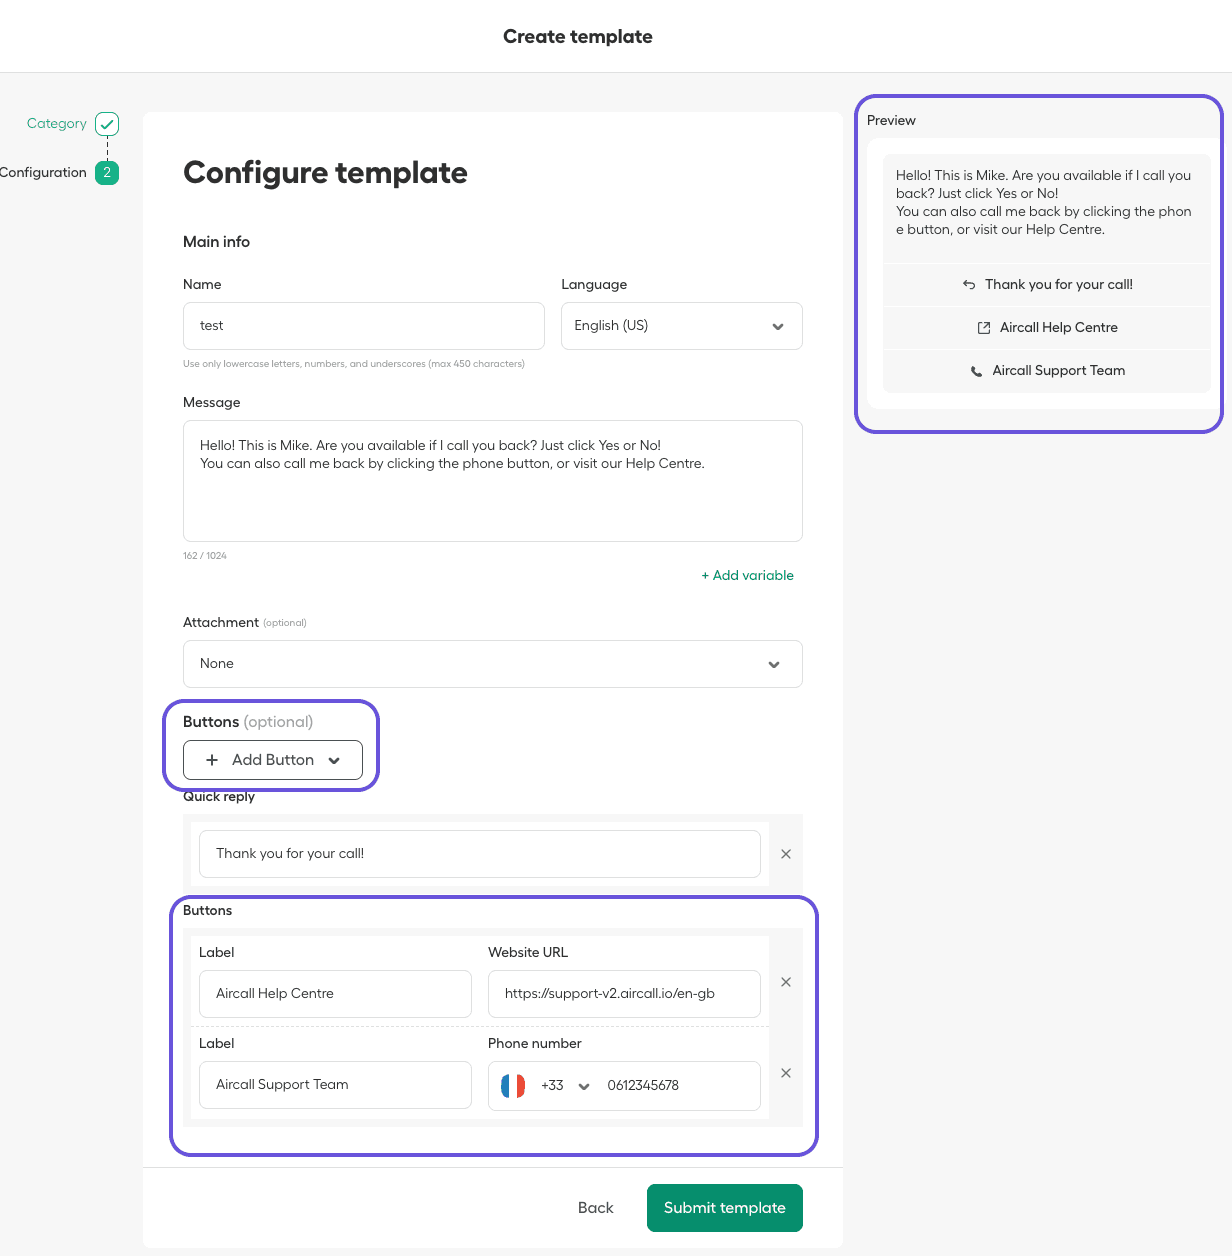Viewport: 1232px width, 1256px height.
Task: Select the Configuration step labeled 2
Action: point(107,172)
